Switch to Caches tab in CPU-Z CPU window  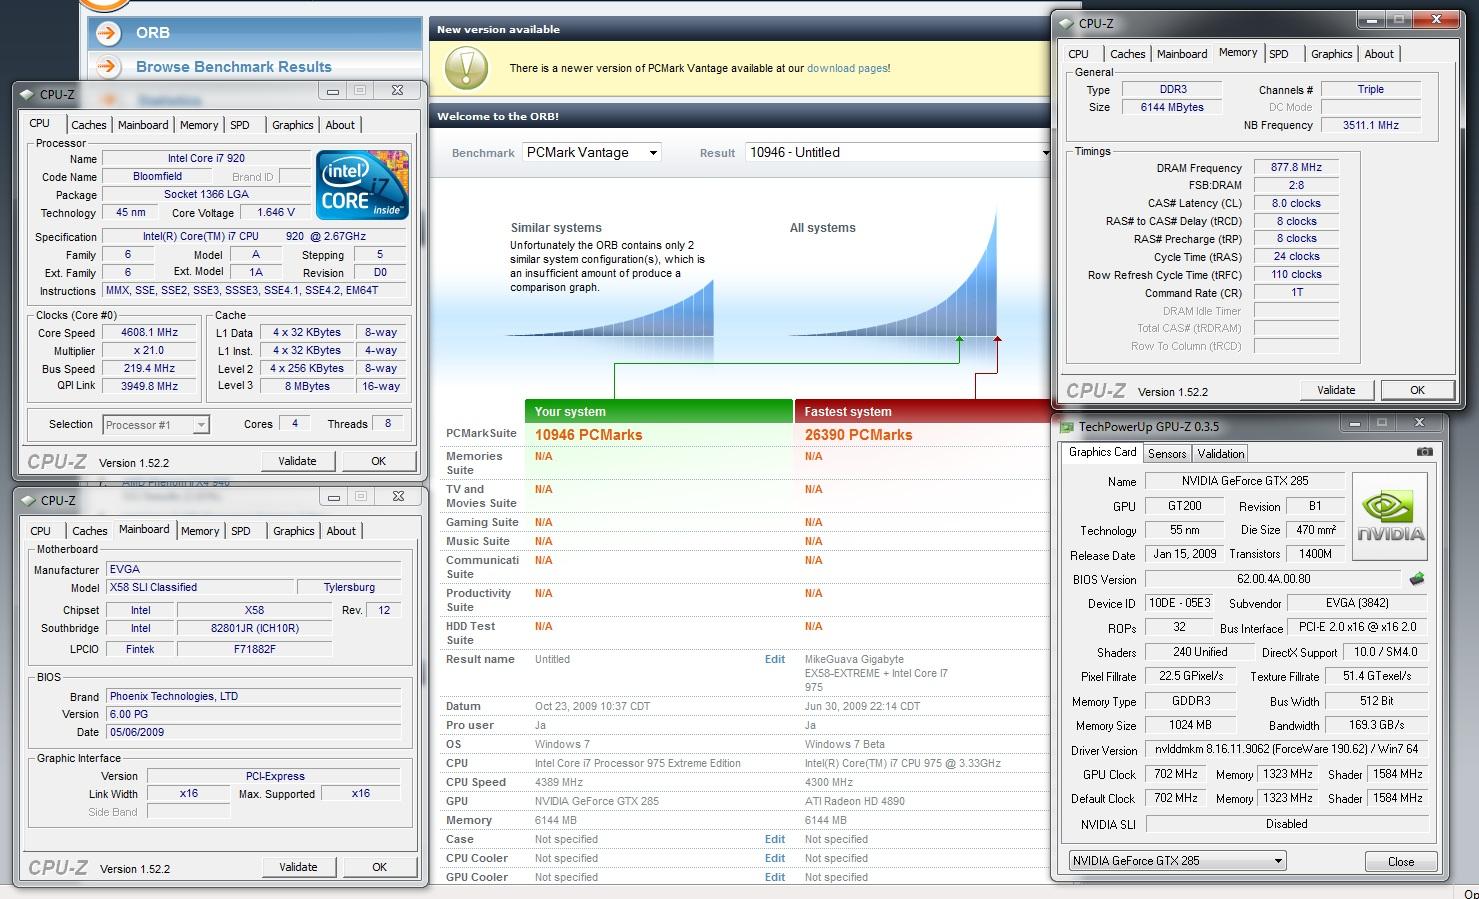point(88,125)
